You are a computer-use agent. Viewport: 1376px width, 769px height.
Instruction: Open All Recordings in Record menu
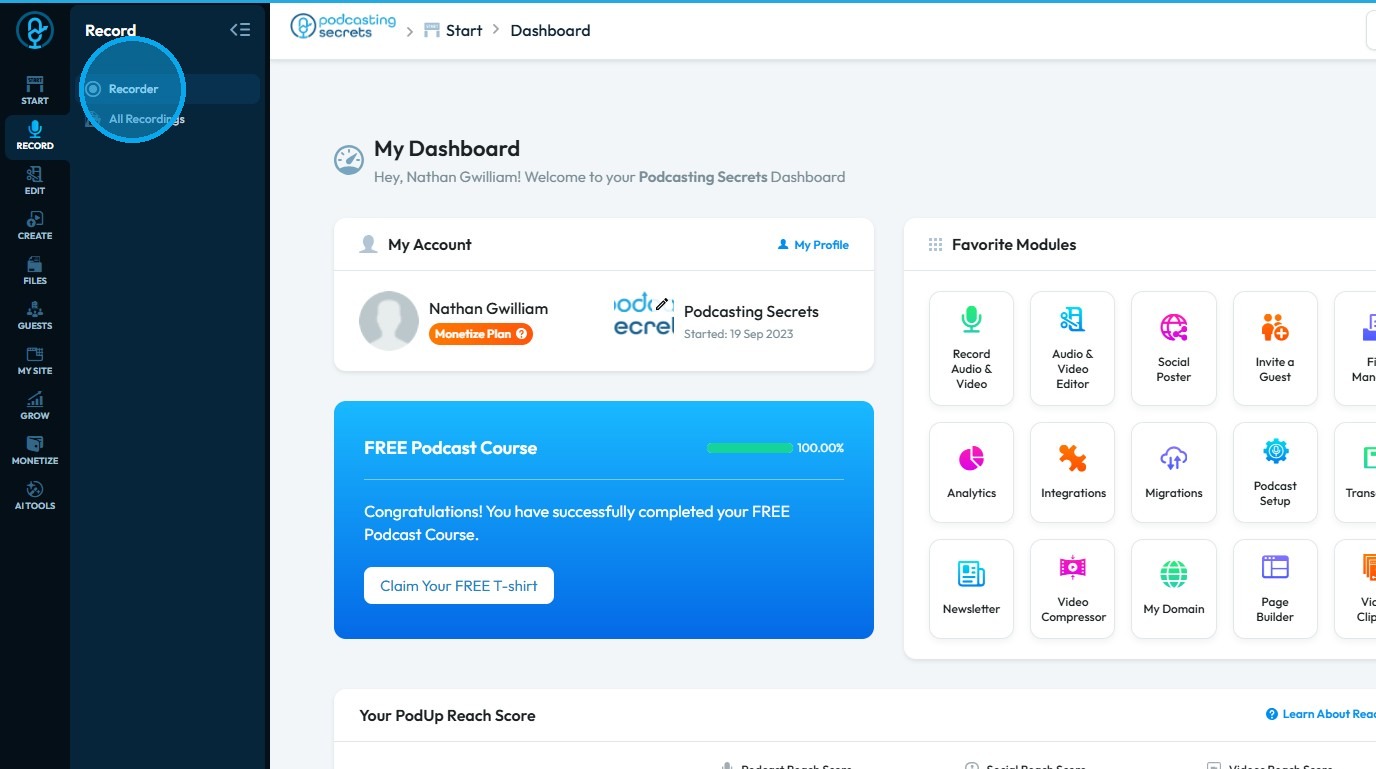coord(170,119)
